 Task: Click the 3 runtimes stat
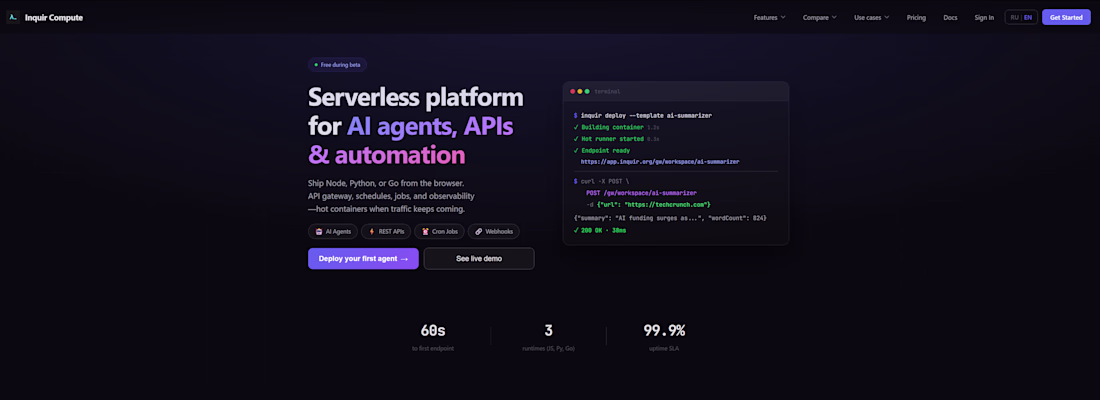coord(549,337)
